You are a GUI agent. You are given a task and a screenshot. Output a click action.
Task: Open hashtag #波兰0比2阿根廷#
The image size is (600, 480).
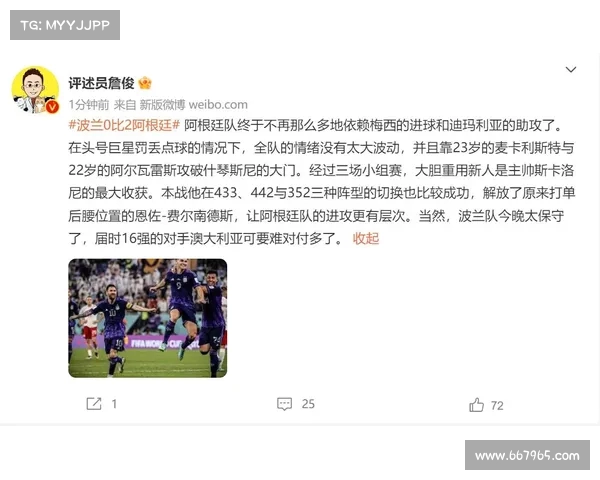[124, 125]
